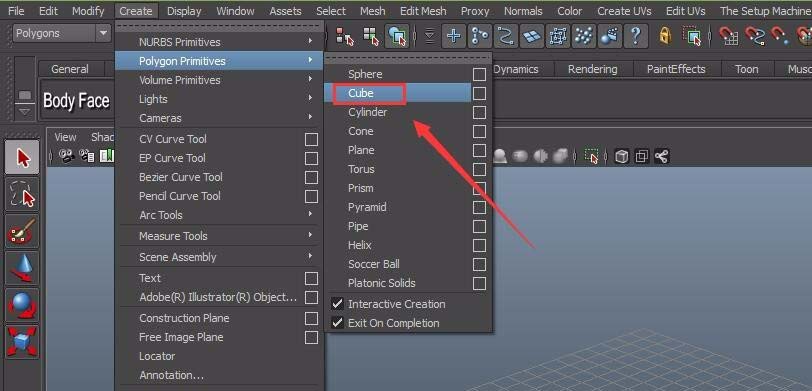
Task: Click the viewport select camera icon
Action: pos(66,156)
